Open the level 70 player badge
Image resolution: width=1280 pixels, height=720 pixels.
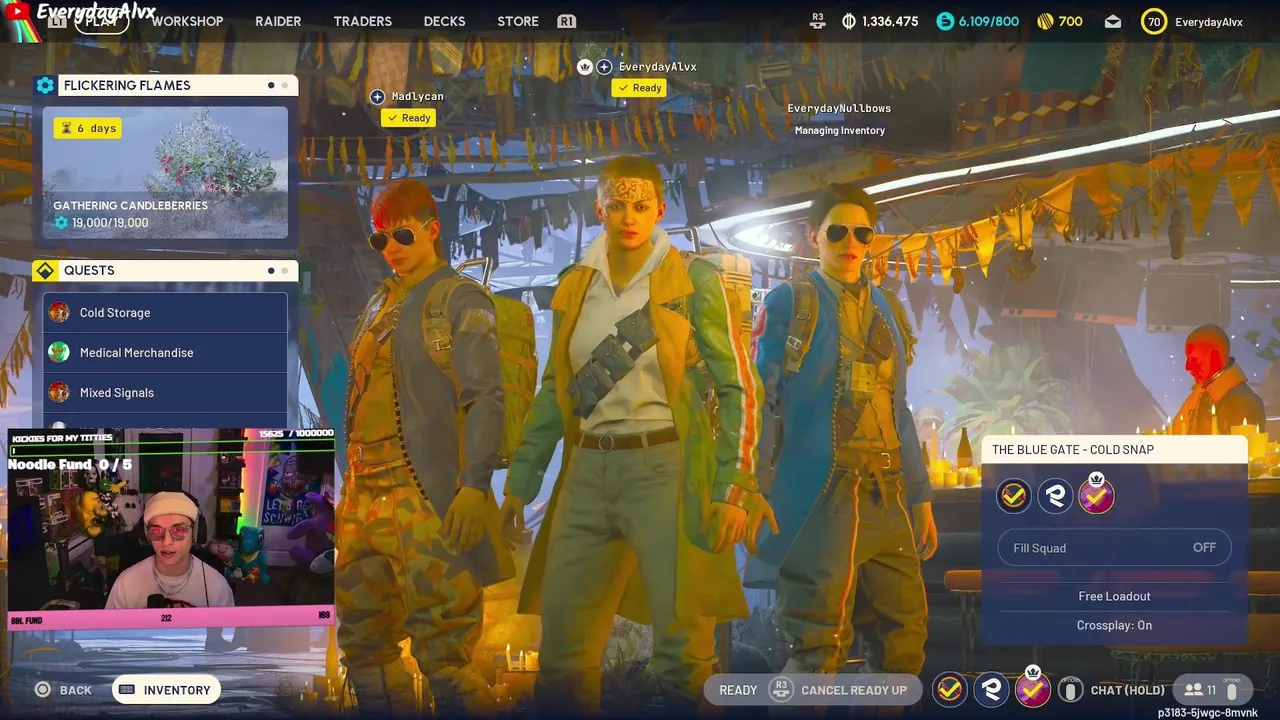pos(1154,21)
